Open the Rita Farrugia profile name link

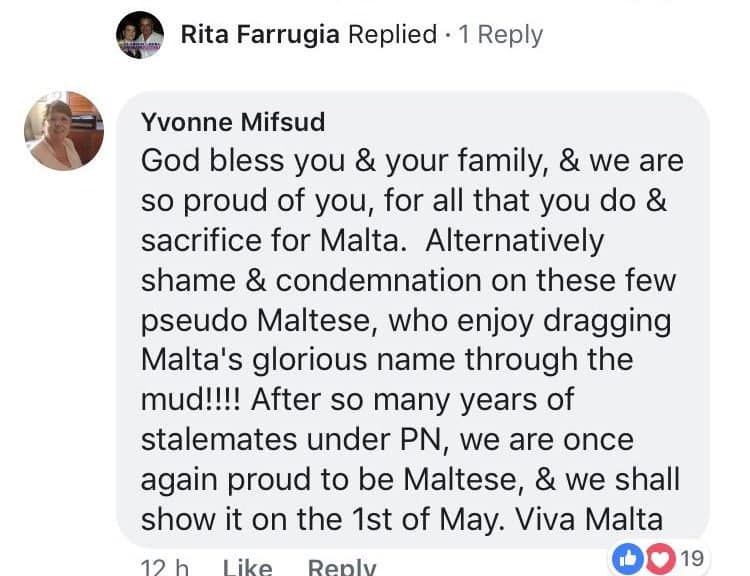pos(260,35)
